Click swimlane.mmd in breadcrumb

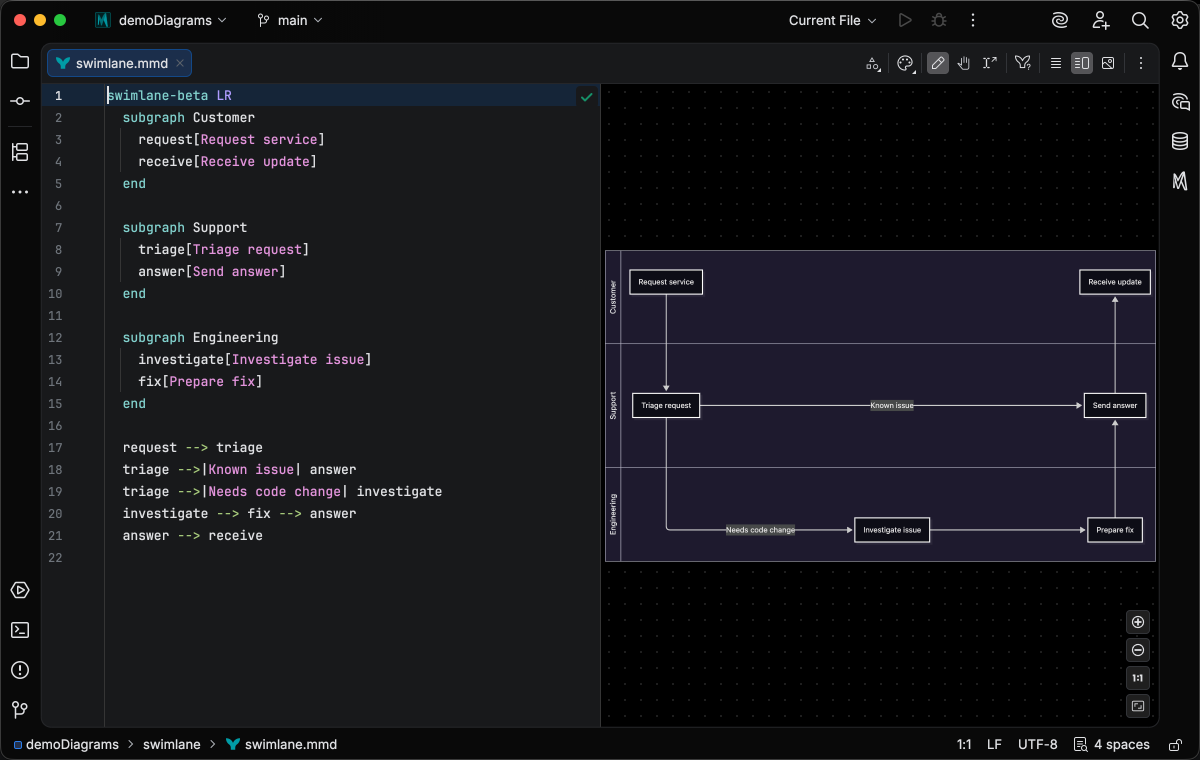281,744
